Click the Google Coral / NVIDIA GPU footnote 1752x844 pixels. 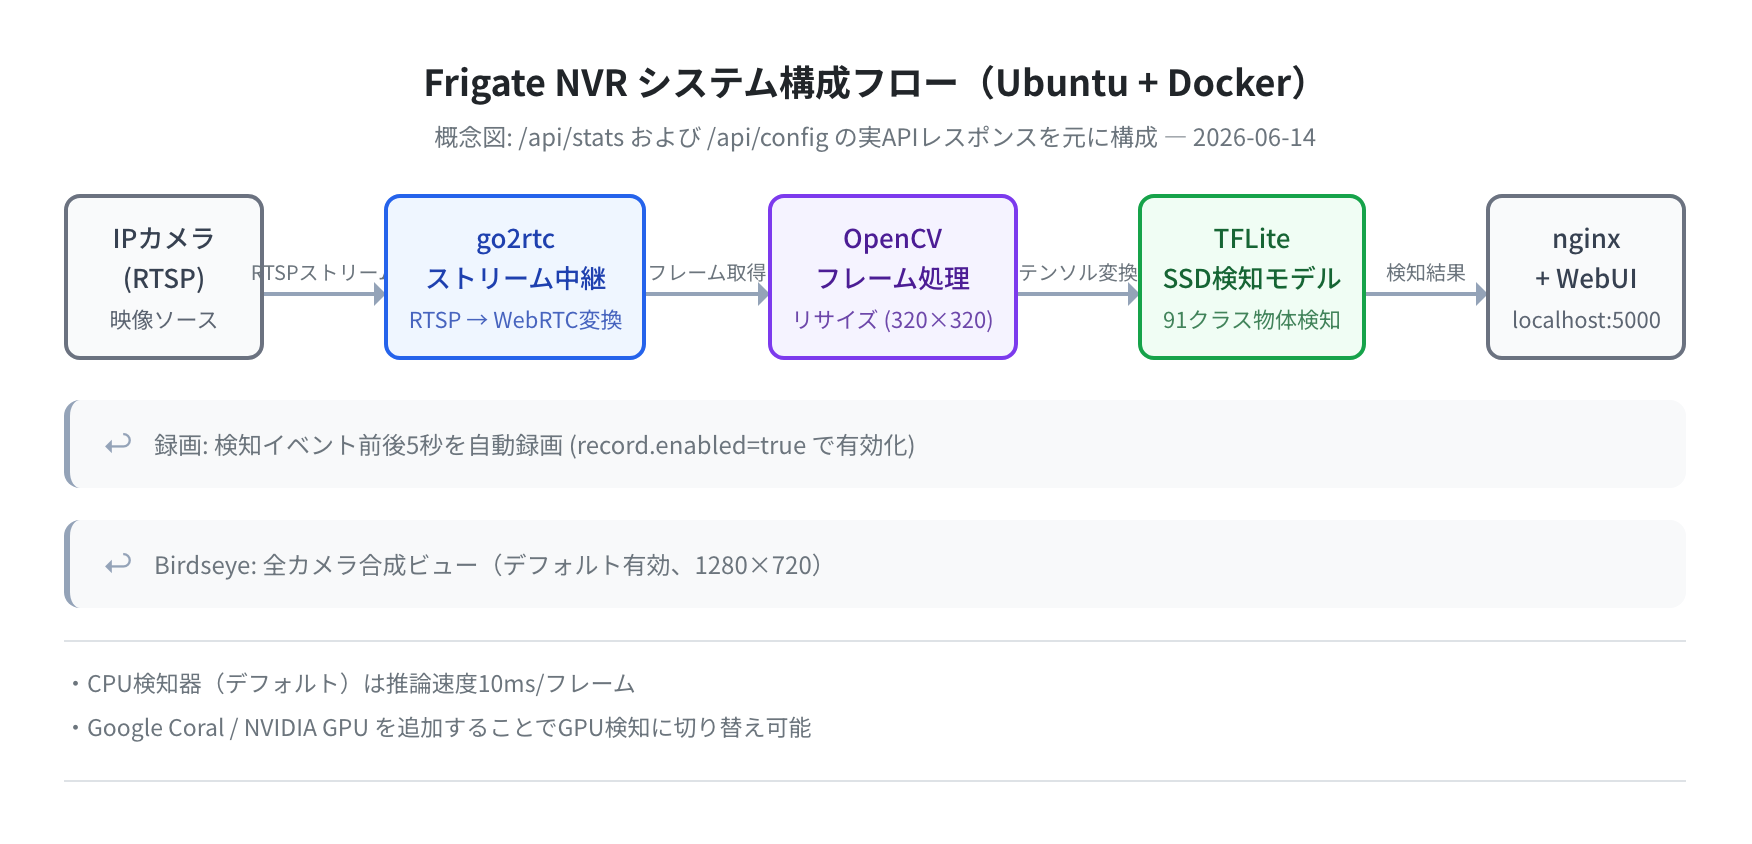[x=441, y=728]
